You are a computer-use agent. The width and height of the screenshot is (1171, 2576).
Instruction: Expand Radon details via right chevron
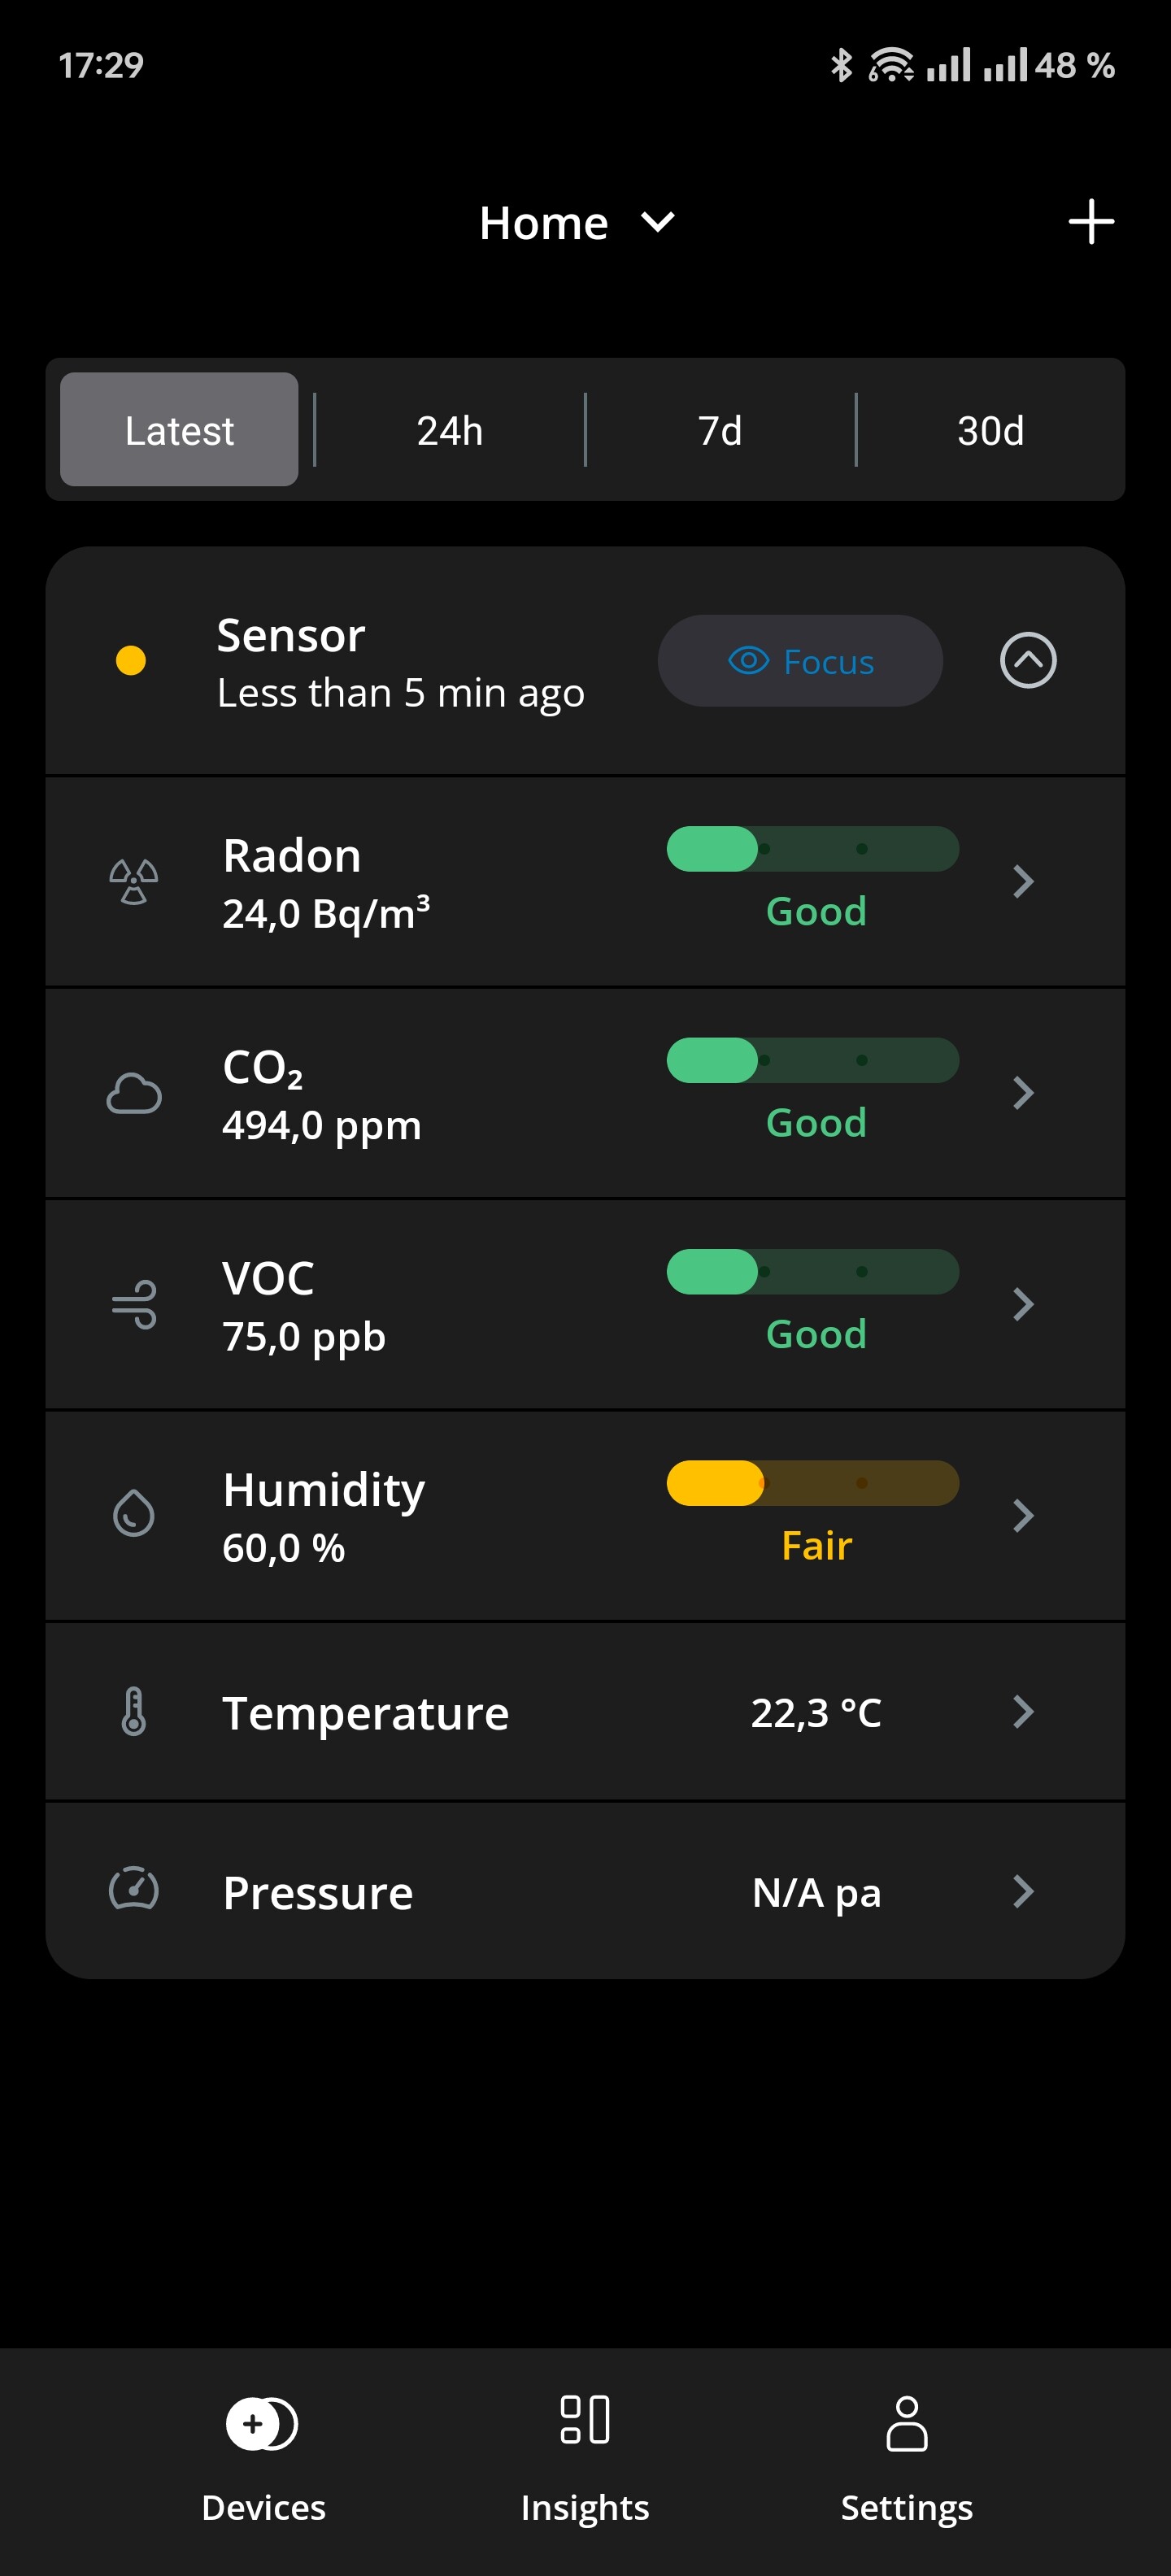point(1022,882)
